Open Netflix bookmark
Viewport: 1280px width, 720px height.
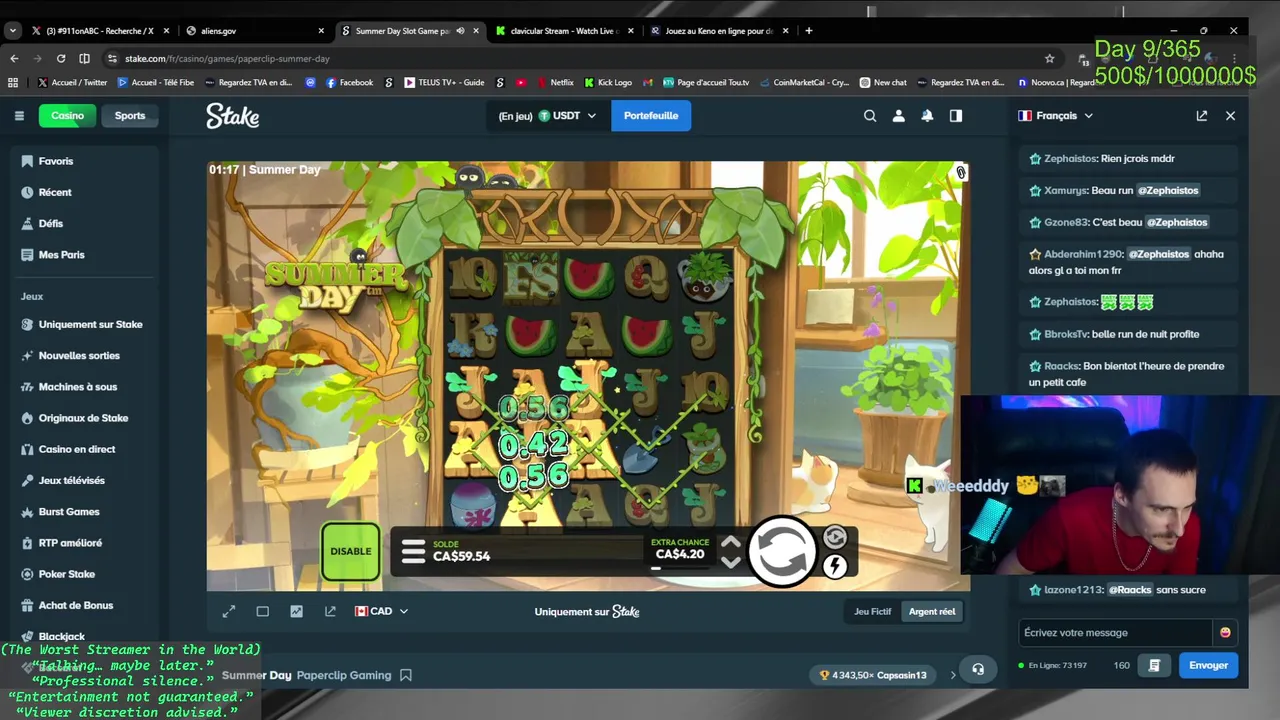point(555,83)
